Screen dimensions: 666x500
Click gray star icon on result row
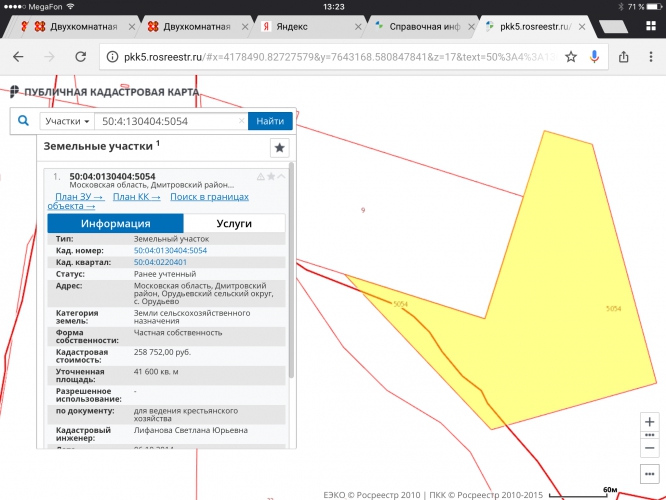(271, 176)
